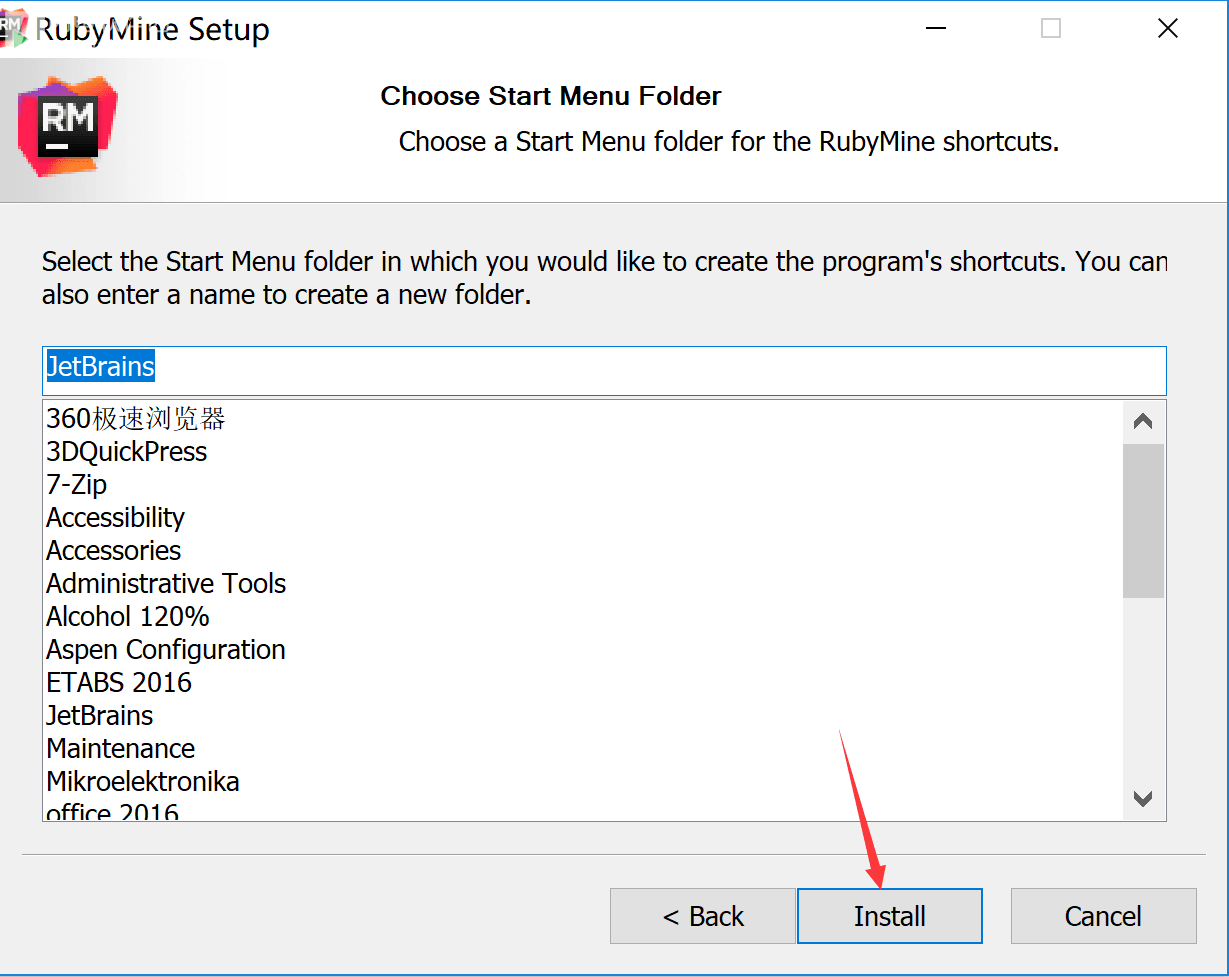Click the small RubyMine title bar icon
The image size is (1229, 977).
pos(13,29)
